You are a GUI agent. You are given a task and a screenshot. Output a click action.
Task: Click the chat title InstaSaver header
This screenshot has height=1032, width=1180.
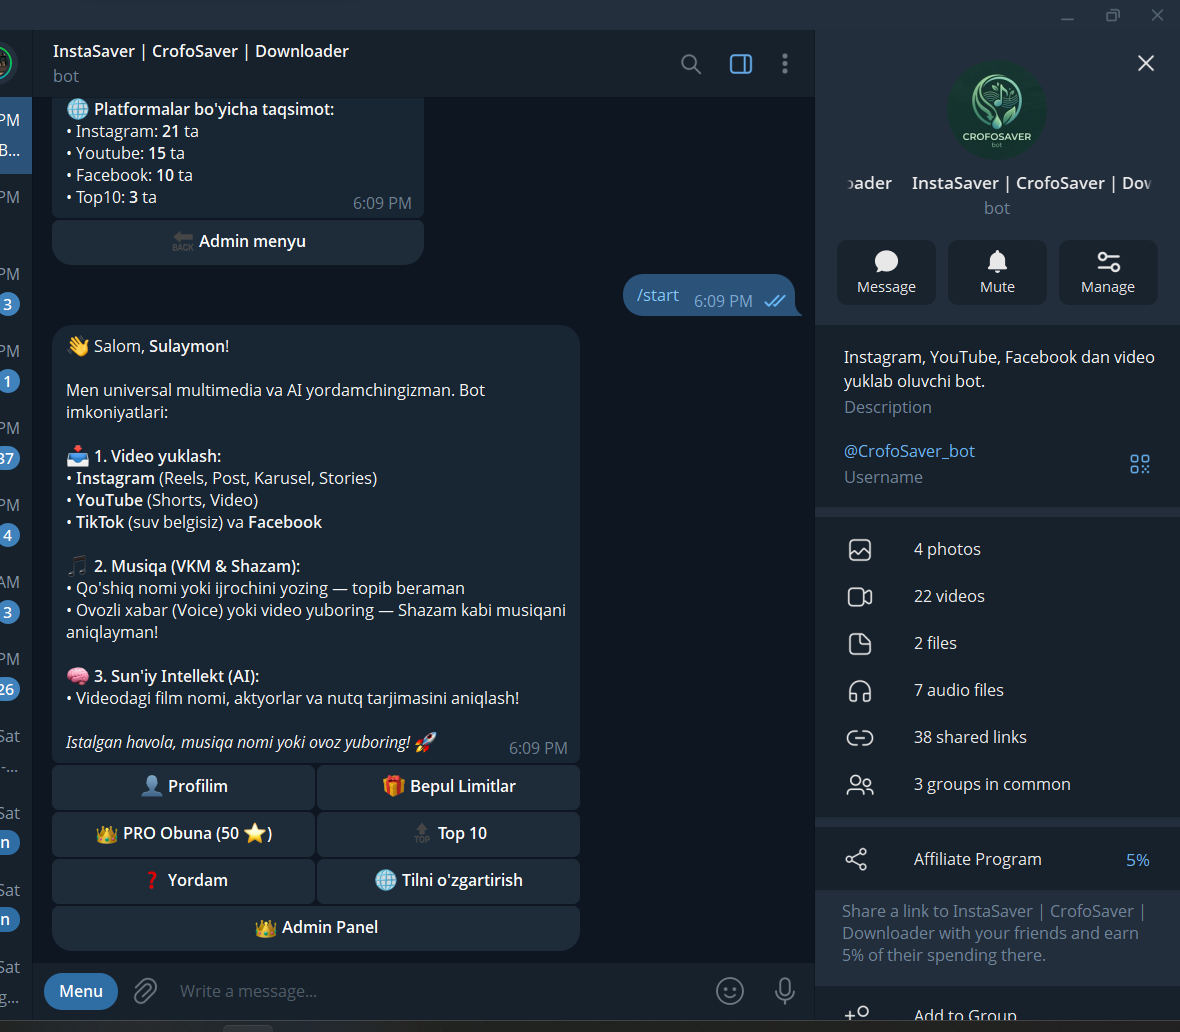[x=200, y=51]
